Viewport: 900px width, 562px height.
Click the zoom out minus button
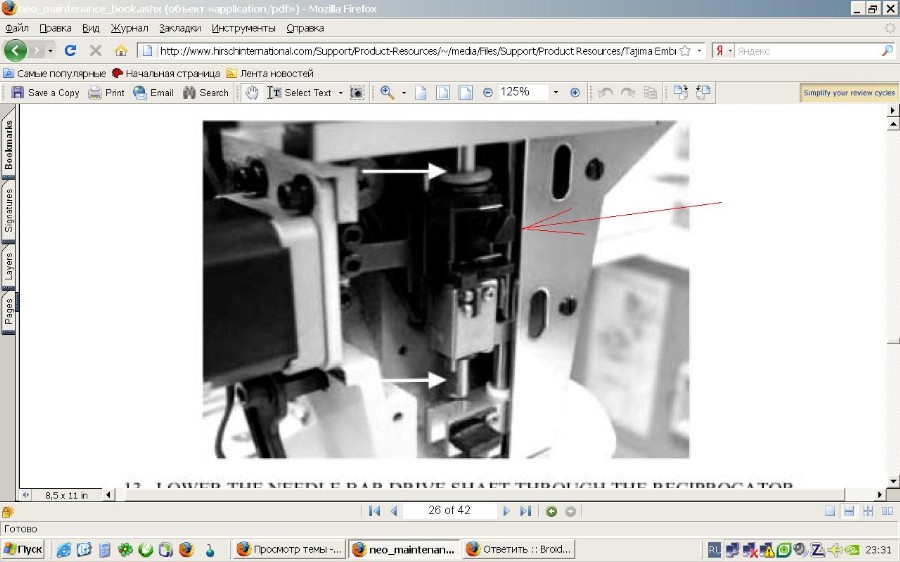click(488, 92)
